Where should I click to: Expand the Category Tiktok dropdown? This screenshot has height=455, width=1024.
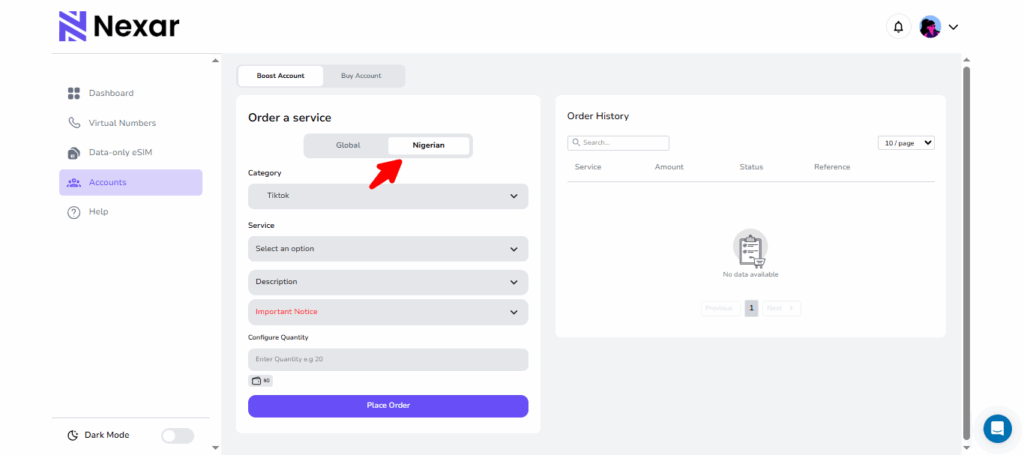pos(388,196)
